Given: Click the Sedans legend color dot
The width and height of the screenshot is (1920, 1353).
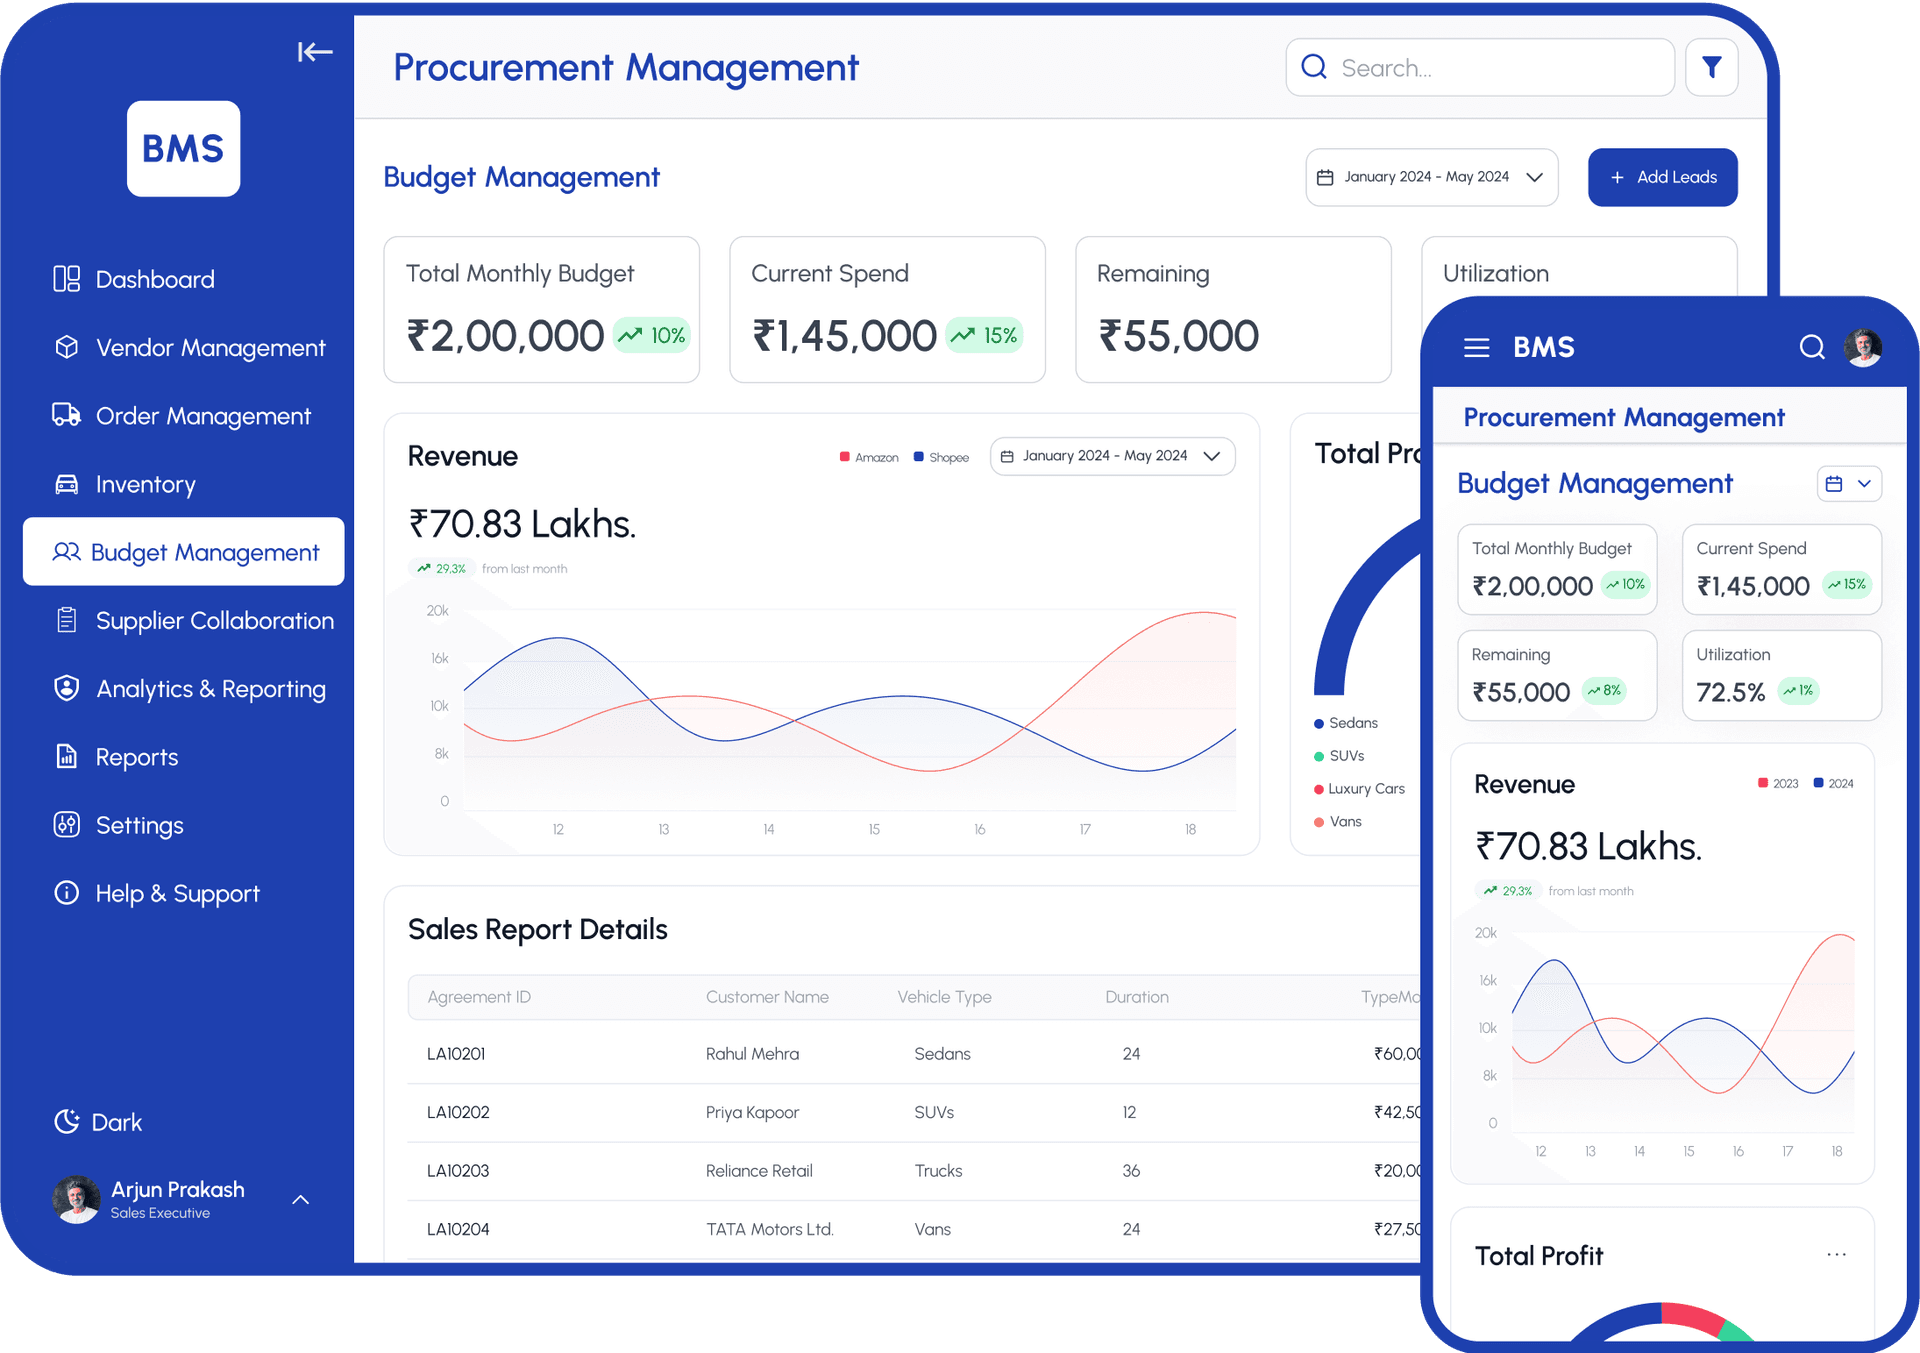Looking at the screenshot, I should coord(1317,722).
